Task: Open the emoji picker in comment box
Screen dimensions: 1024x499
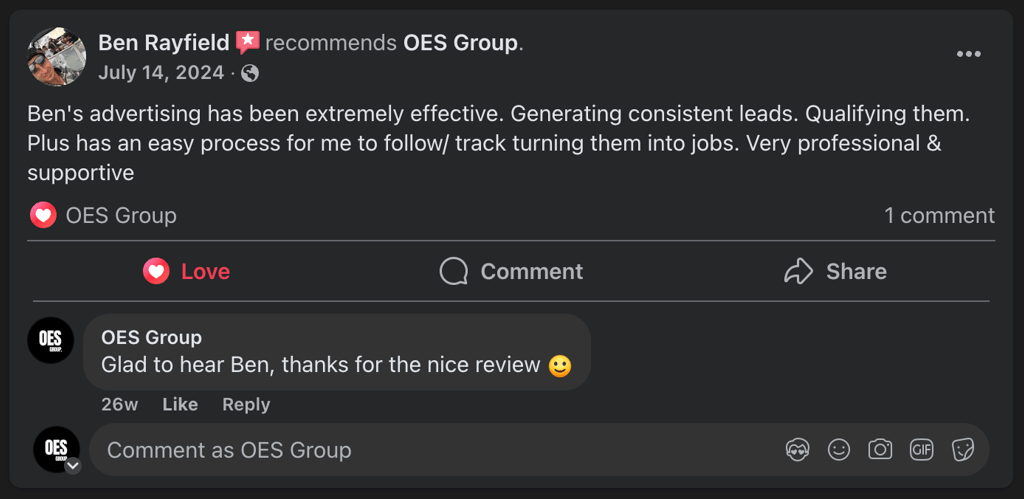Action: coord(839,450)
